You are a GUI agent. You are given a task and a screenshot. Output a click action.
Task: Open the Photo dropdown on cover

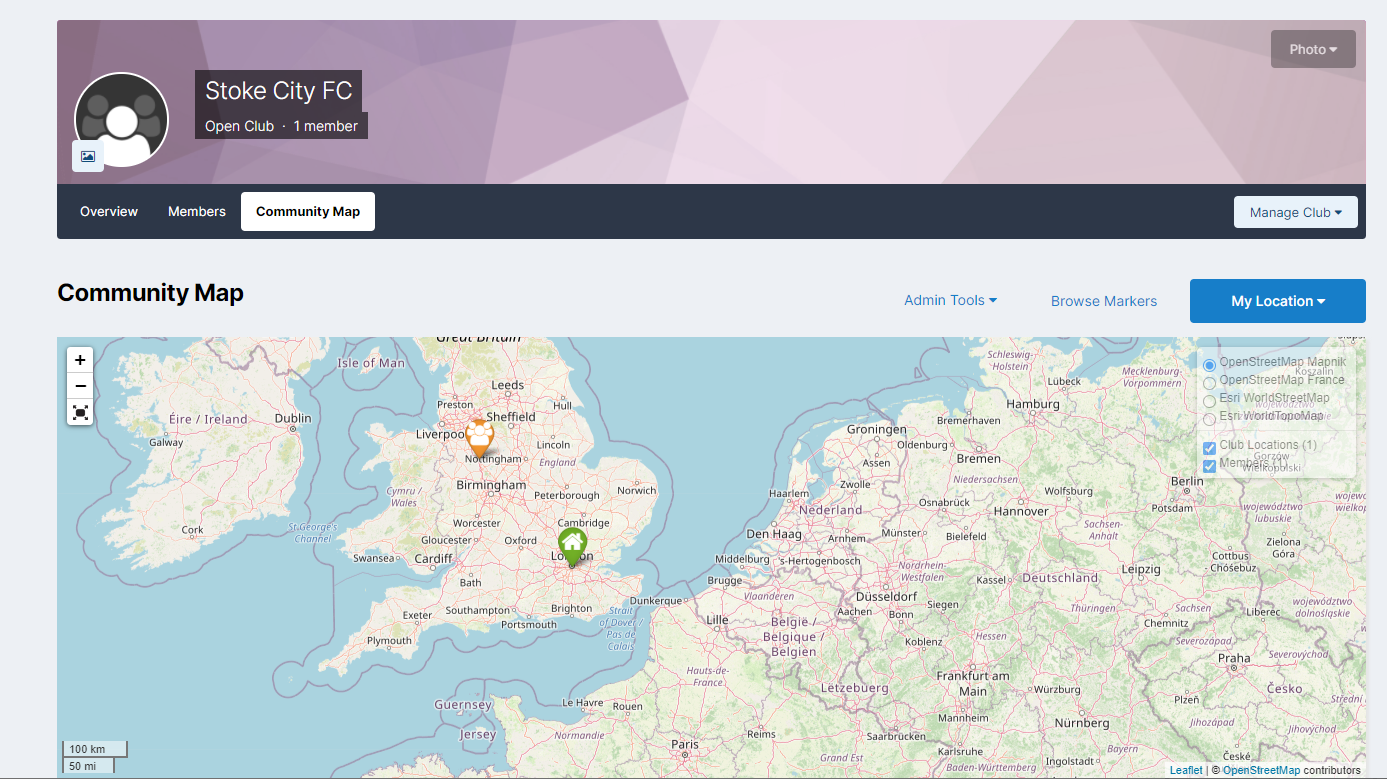point(1312,49)
